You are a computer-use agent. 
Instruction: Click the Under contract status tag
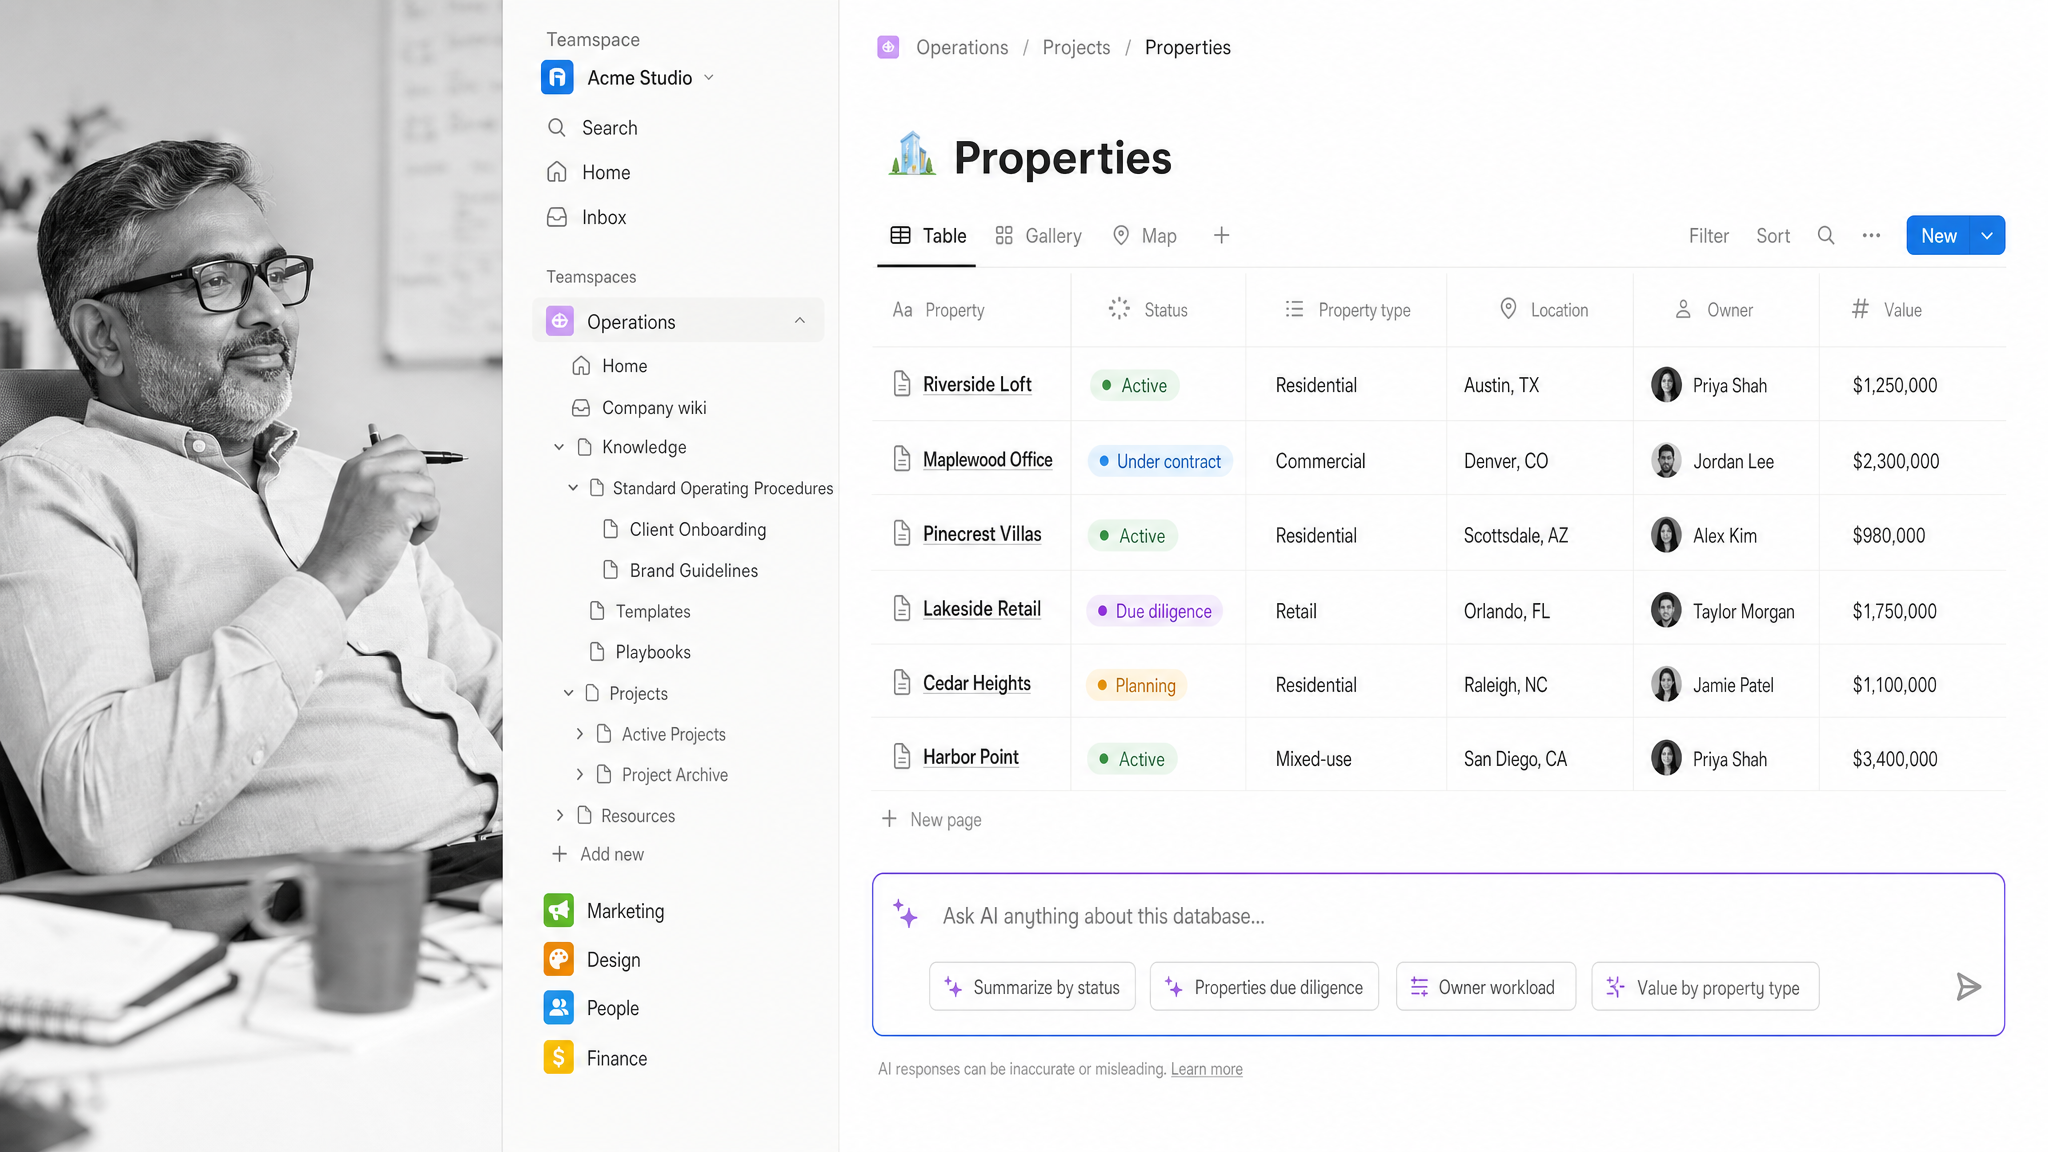click(1160, 461)
